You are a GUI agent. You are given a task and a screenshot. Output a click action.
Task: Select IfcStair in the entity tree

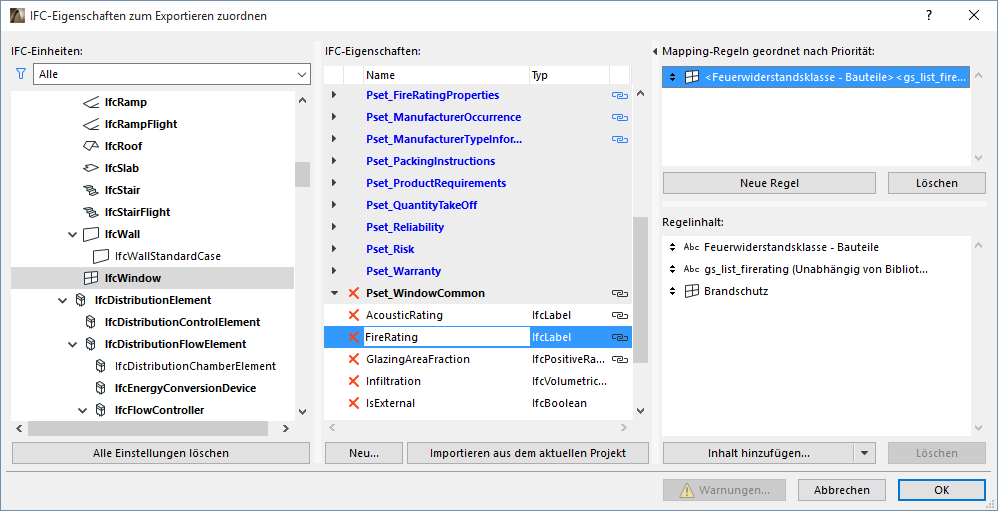pyautogui.click(x=121, y=190)
